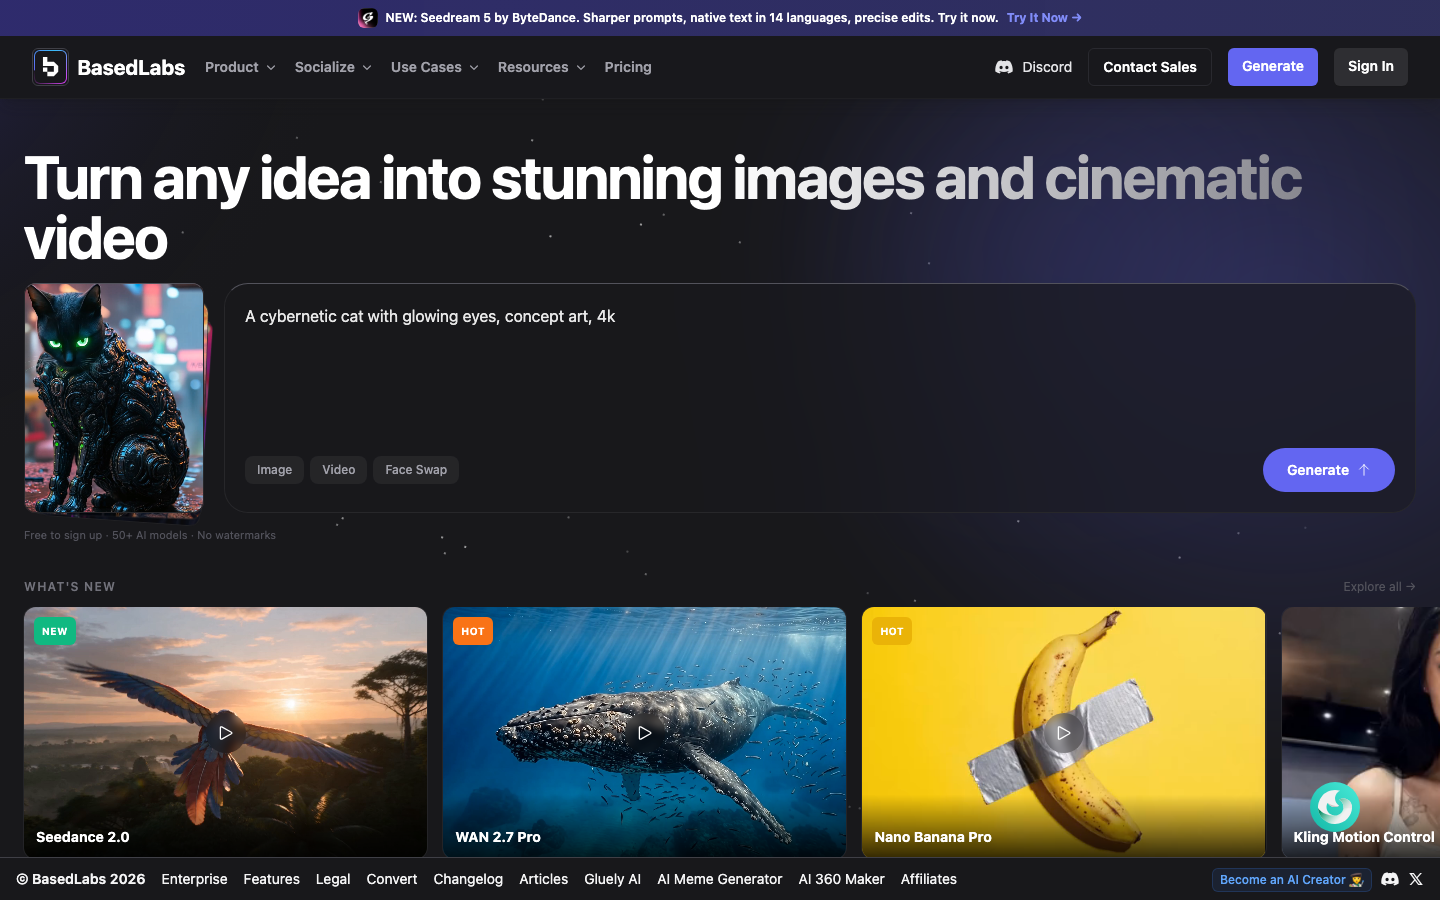Screen dimensions: 1440x900
Task: Click the navbar Generate button
Action: 1273,67
